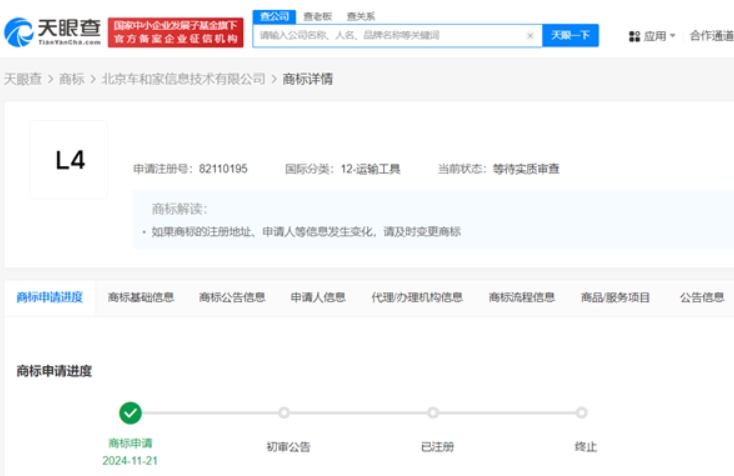Switch to 查老板 search tab

pyautogui.click(x=317, y=16)
